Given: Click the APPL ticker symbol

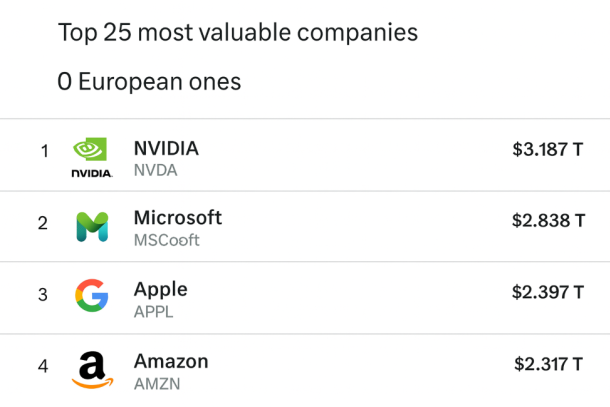Looking at the screenshot, I should 154,312.
